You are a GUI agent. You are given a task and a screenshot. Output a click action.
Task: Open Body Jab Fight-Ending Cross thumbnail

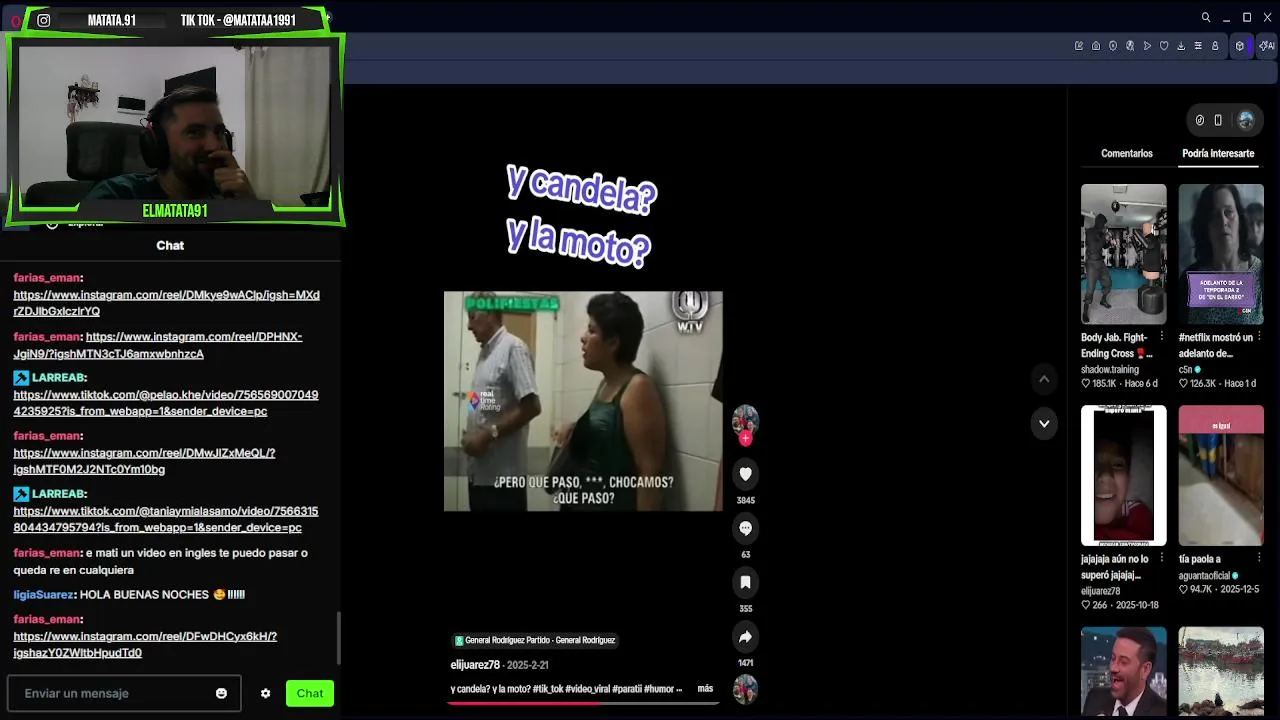tap(1123, 253)
